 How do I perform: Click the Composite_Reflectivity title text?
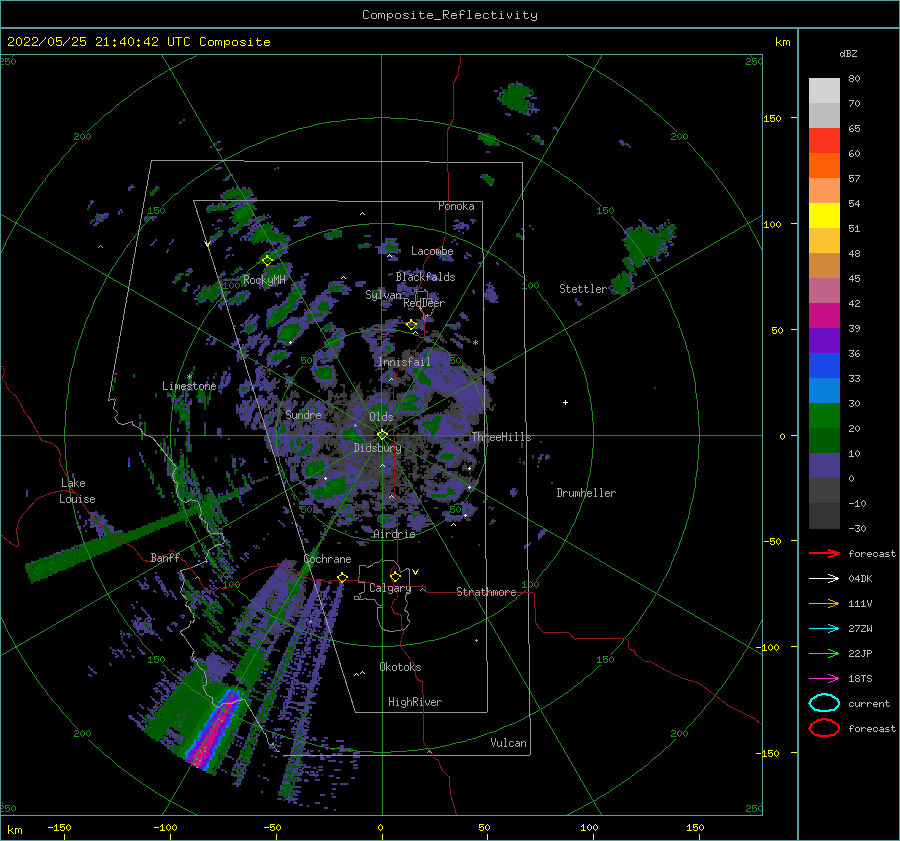(449, 15)
